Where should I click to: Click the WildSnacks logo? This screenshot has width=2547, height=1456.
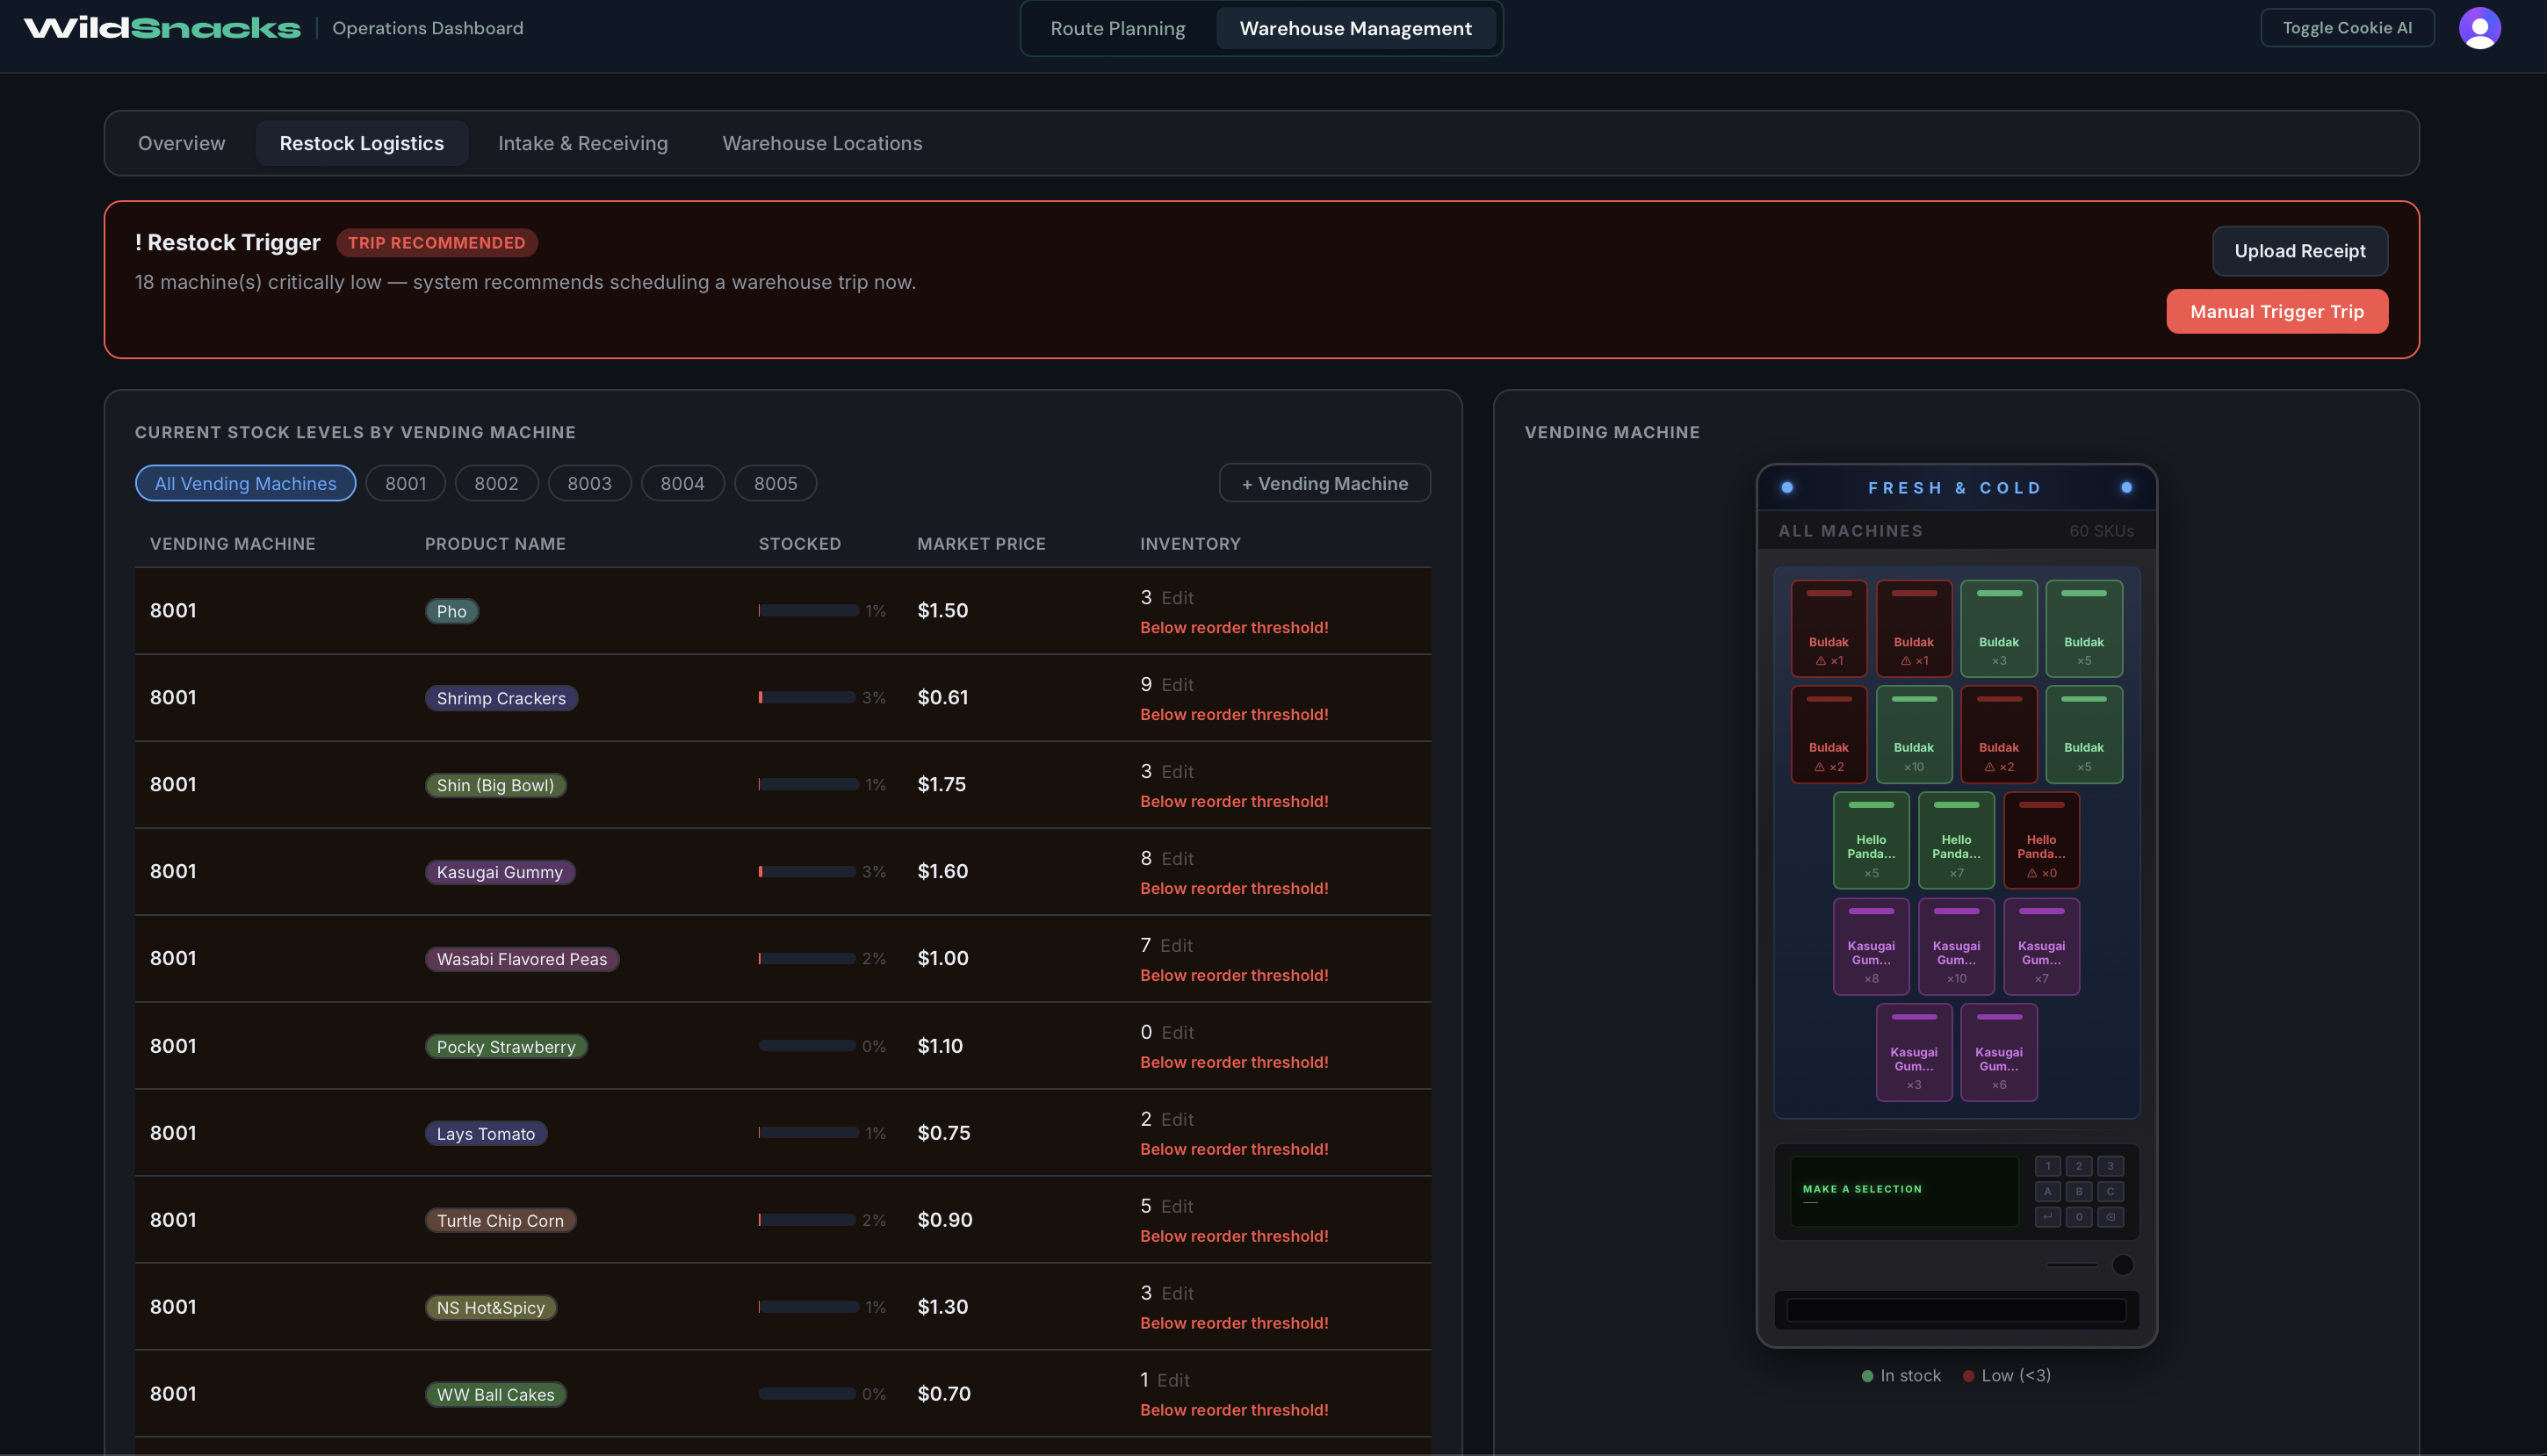162,28
